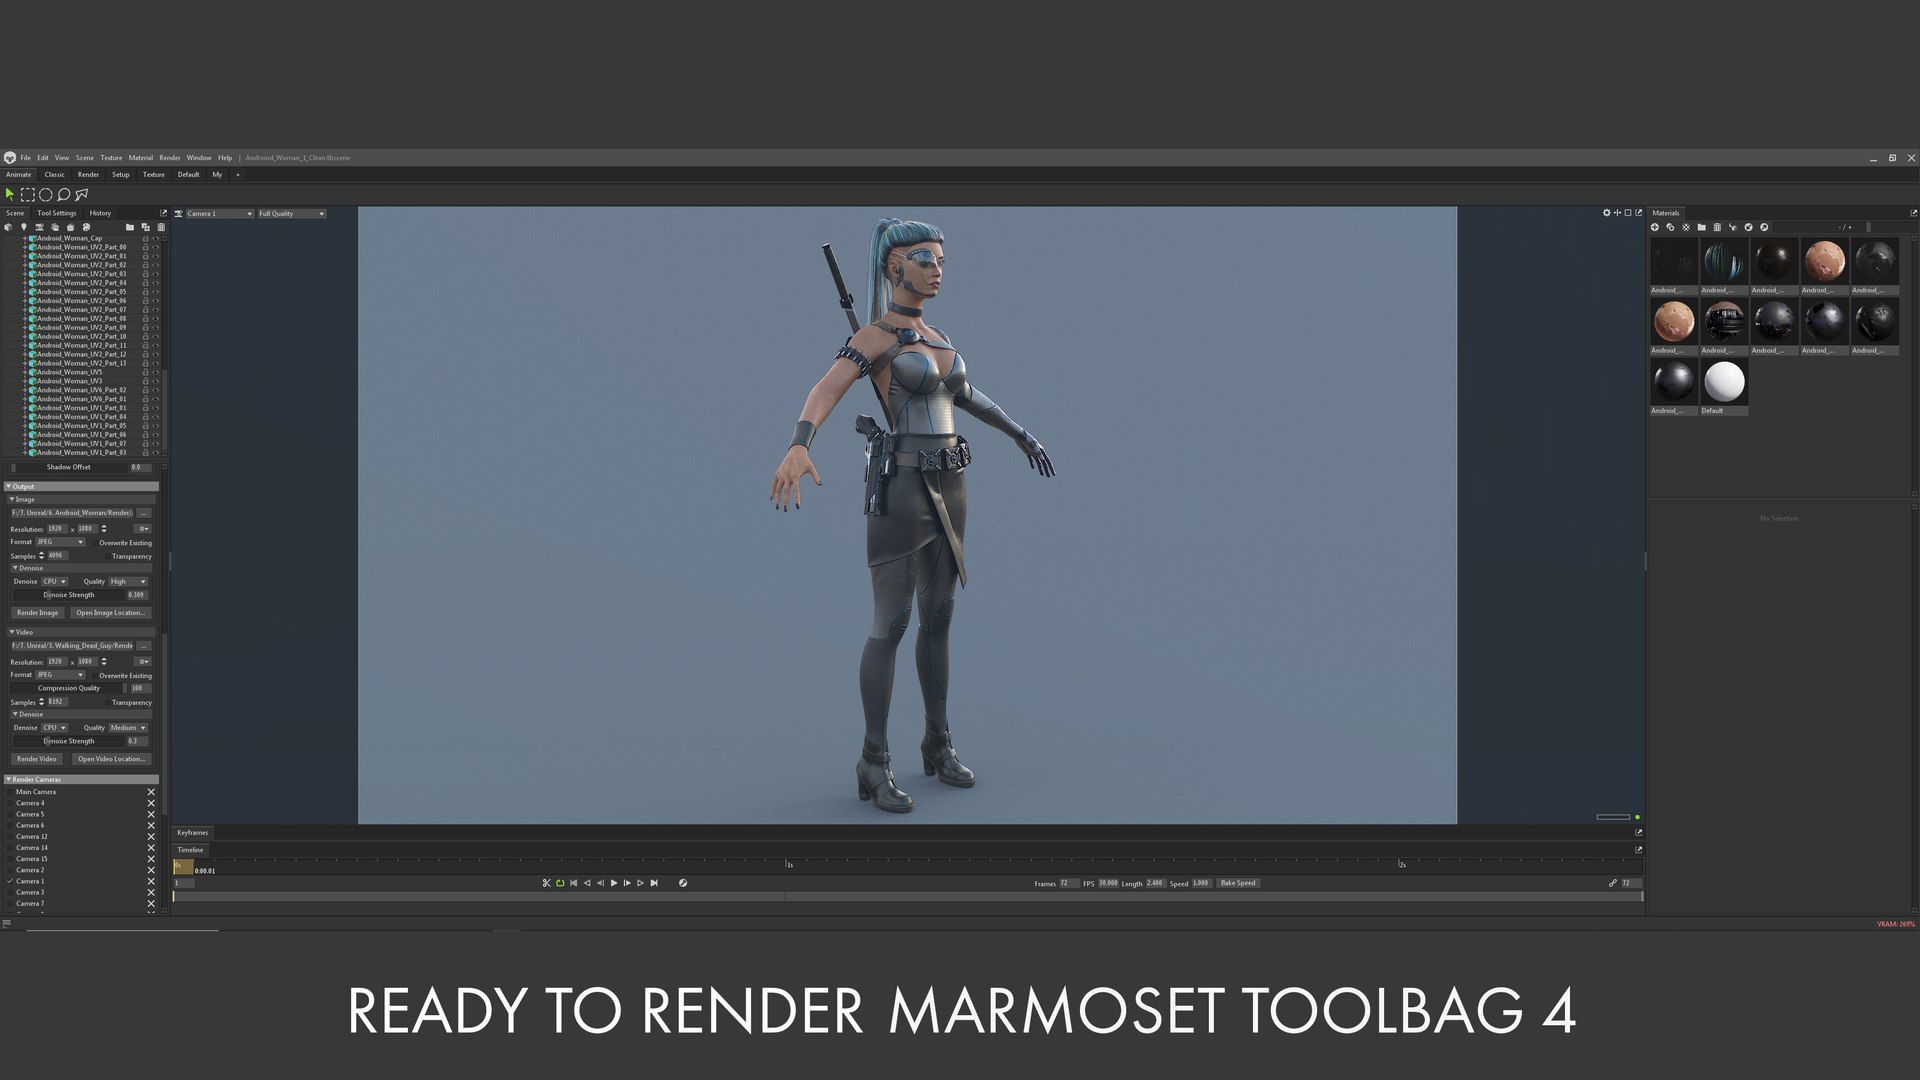
Task: Toggle the green loop playback icon
Action: (x=560, y=883)
